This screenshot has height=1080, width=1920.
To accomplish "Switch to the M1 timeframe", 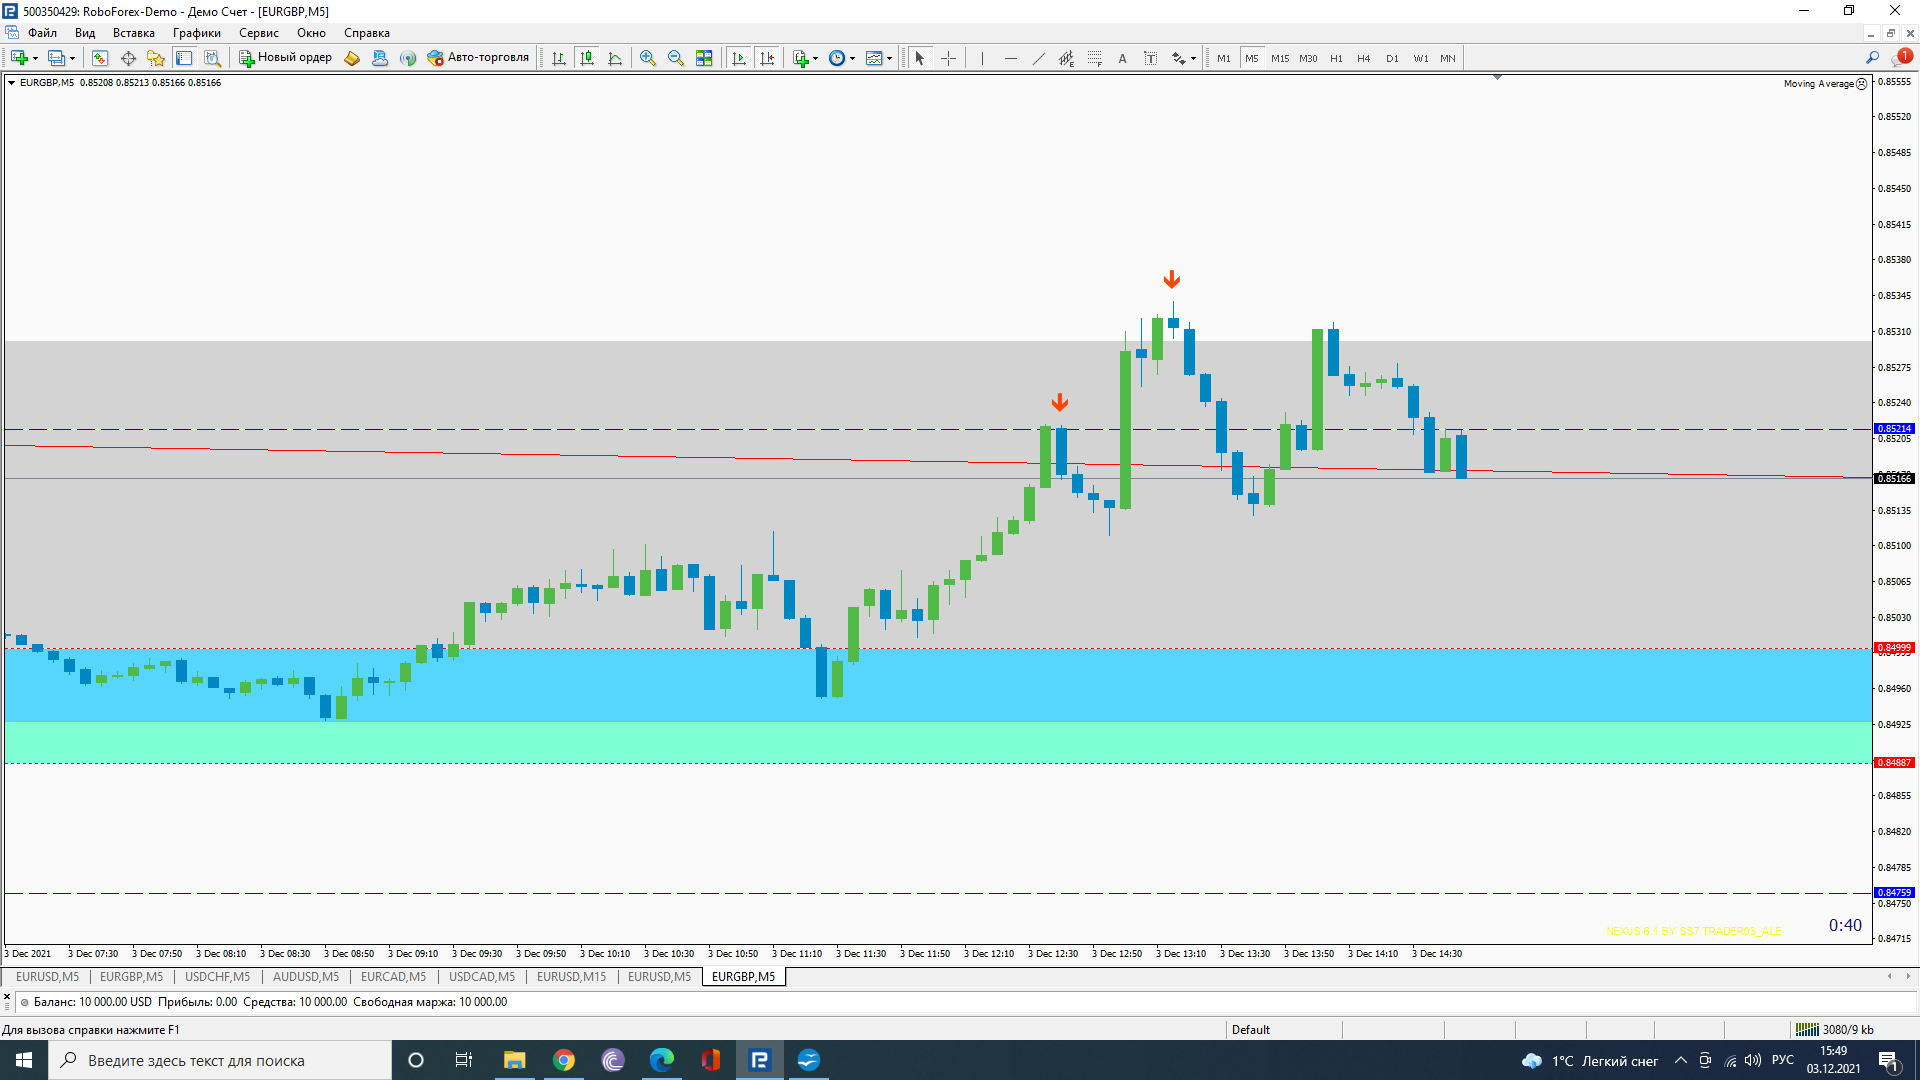I will (x=1224, y=58).
